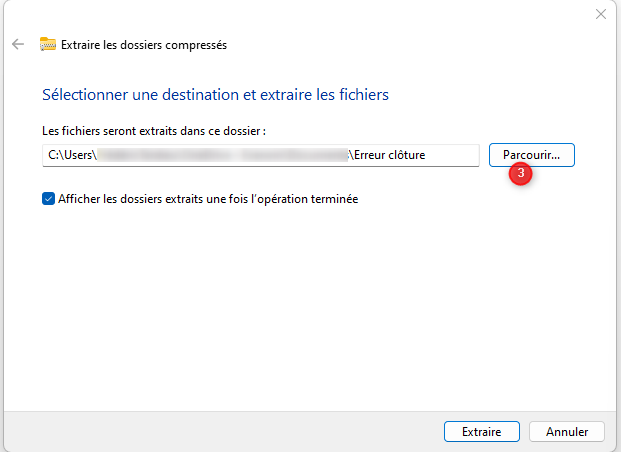This screenshot has height=452, width=621.
Task: Click the back arrow in the wizard header
Action: [x=17, y=44]
